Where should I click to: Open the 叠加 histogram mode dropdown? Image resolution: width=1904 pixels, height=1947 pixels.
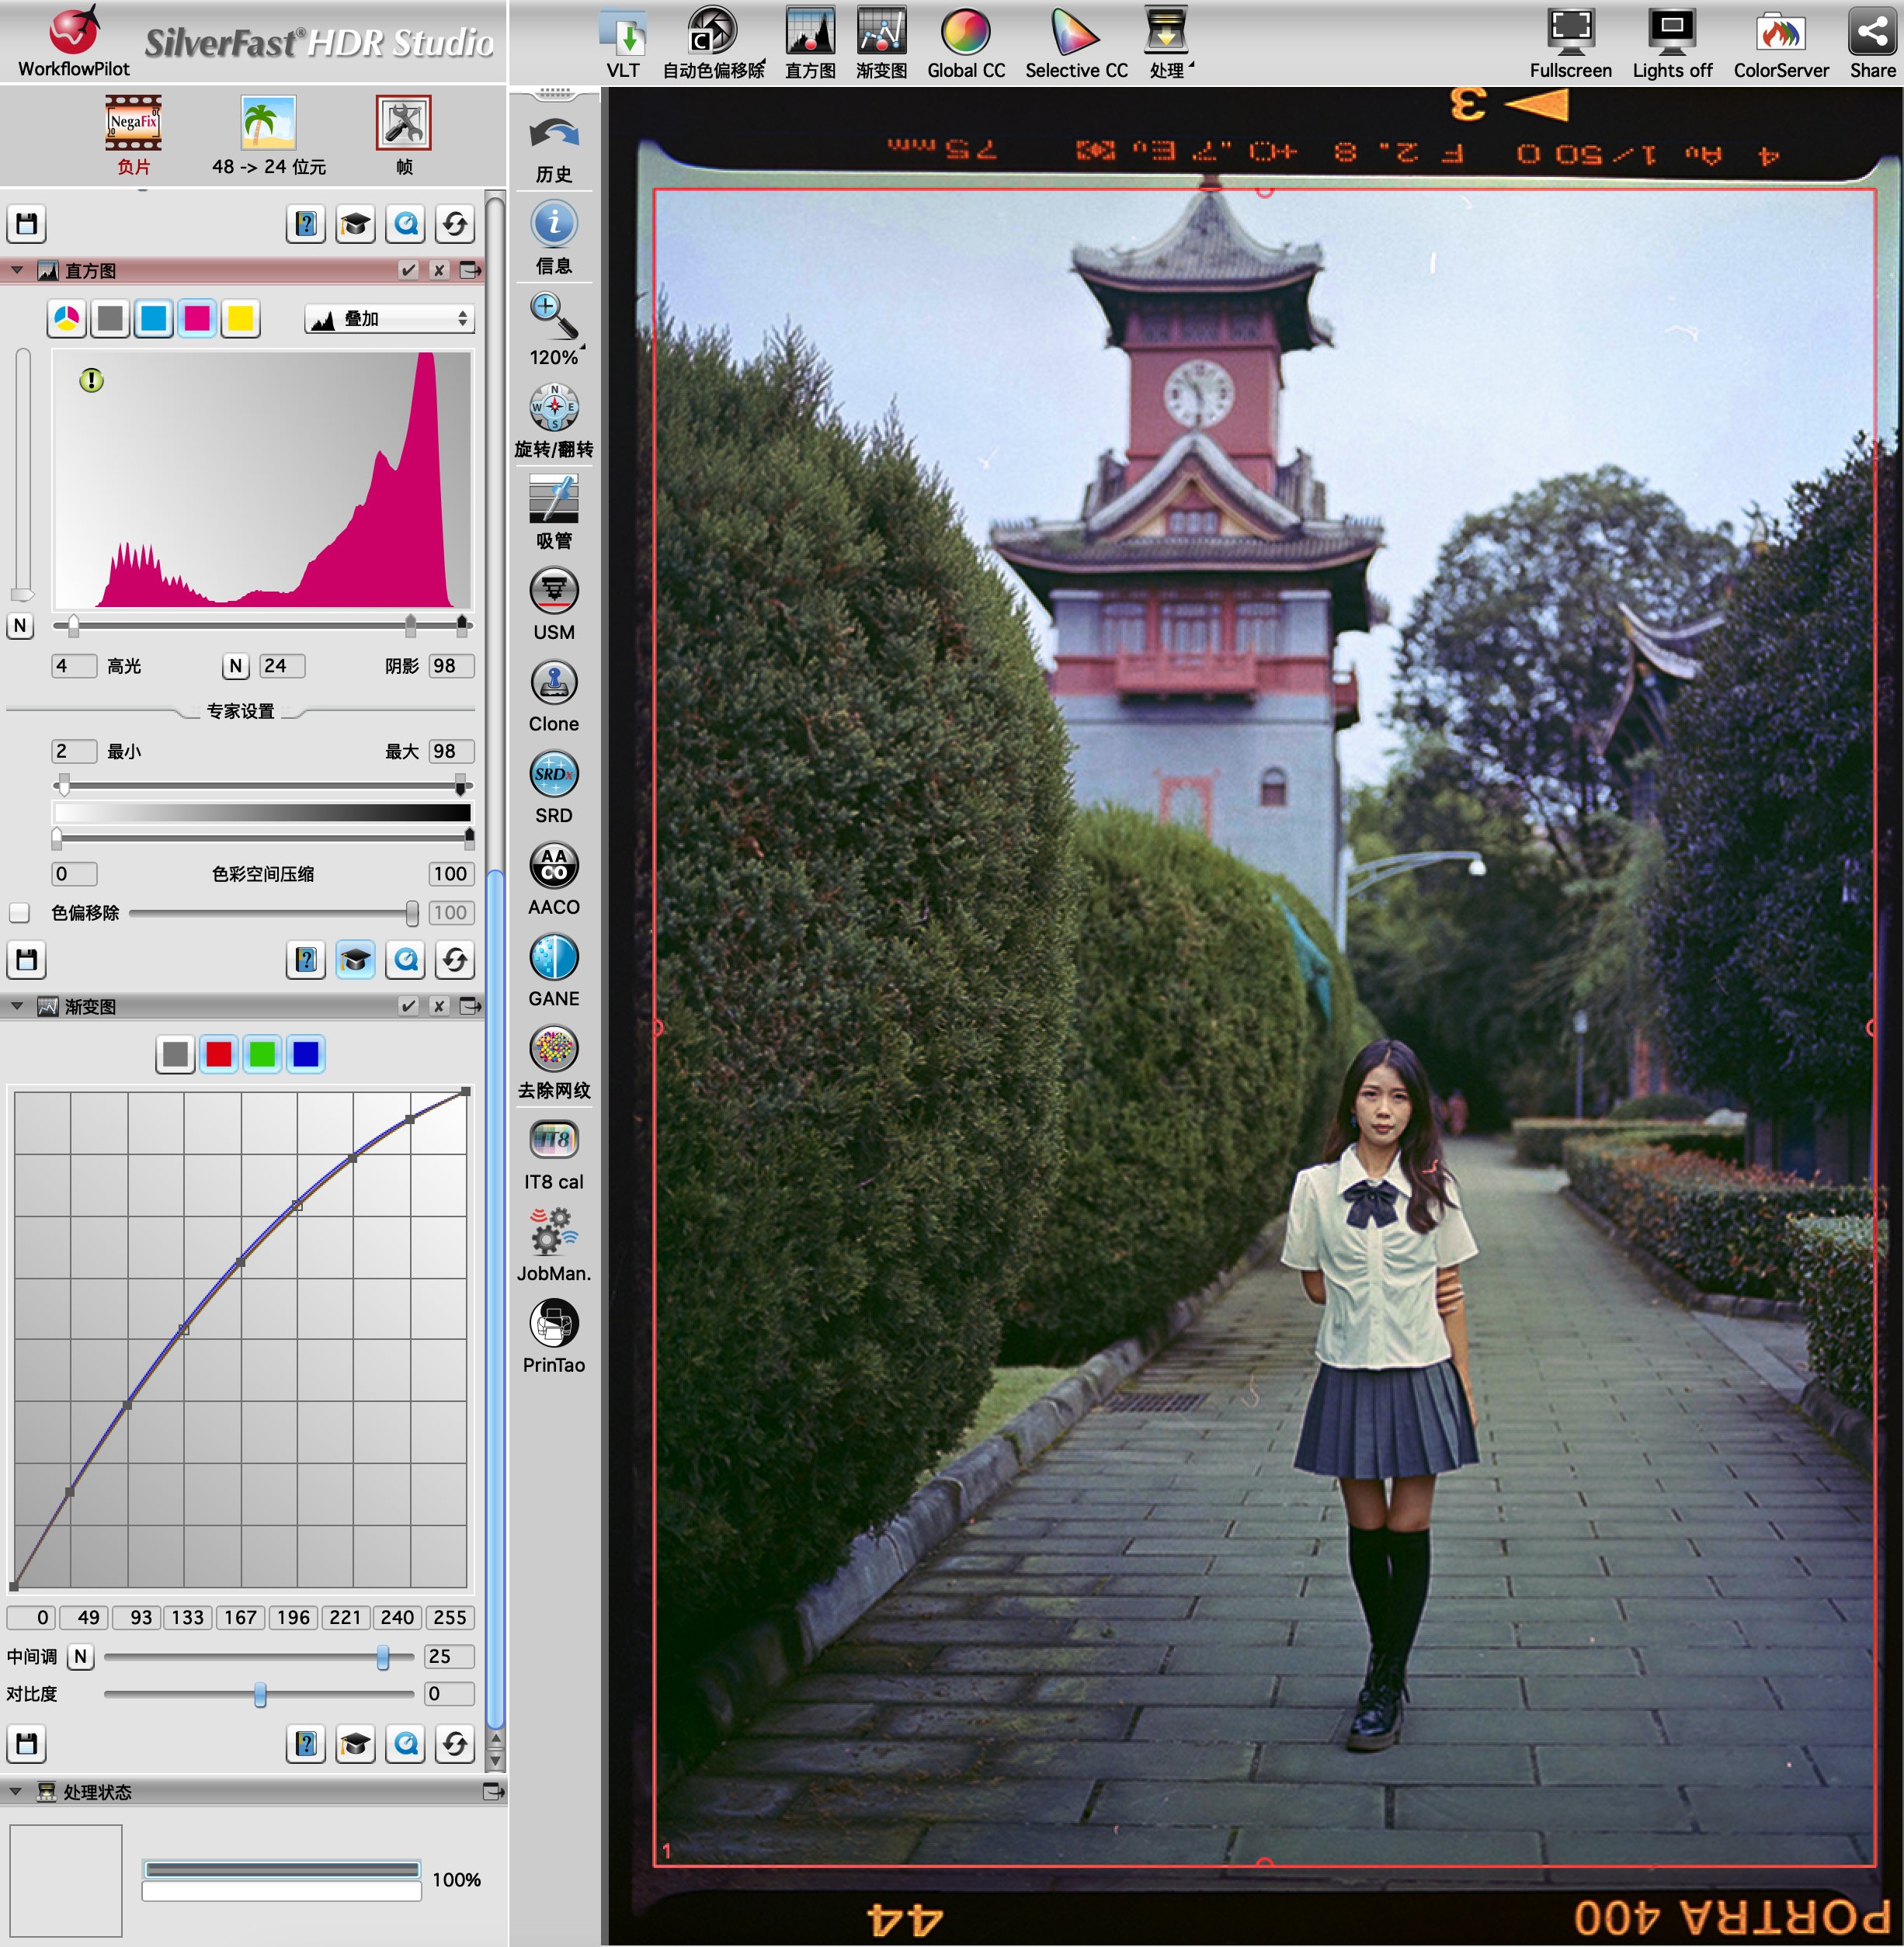pyautogui.click(x=389, y=319)
